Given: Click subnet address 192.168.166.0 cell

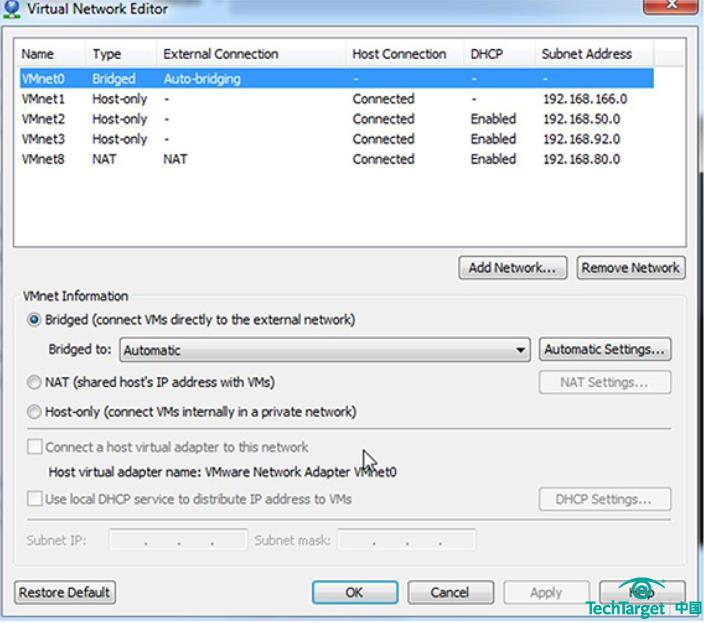Looking at the screenshot, I should pos(585,99).
